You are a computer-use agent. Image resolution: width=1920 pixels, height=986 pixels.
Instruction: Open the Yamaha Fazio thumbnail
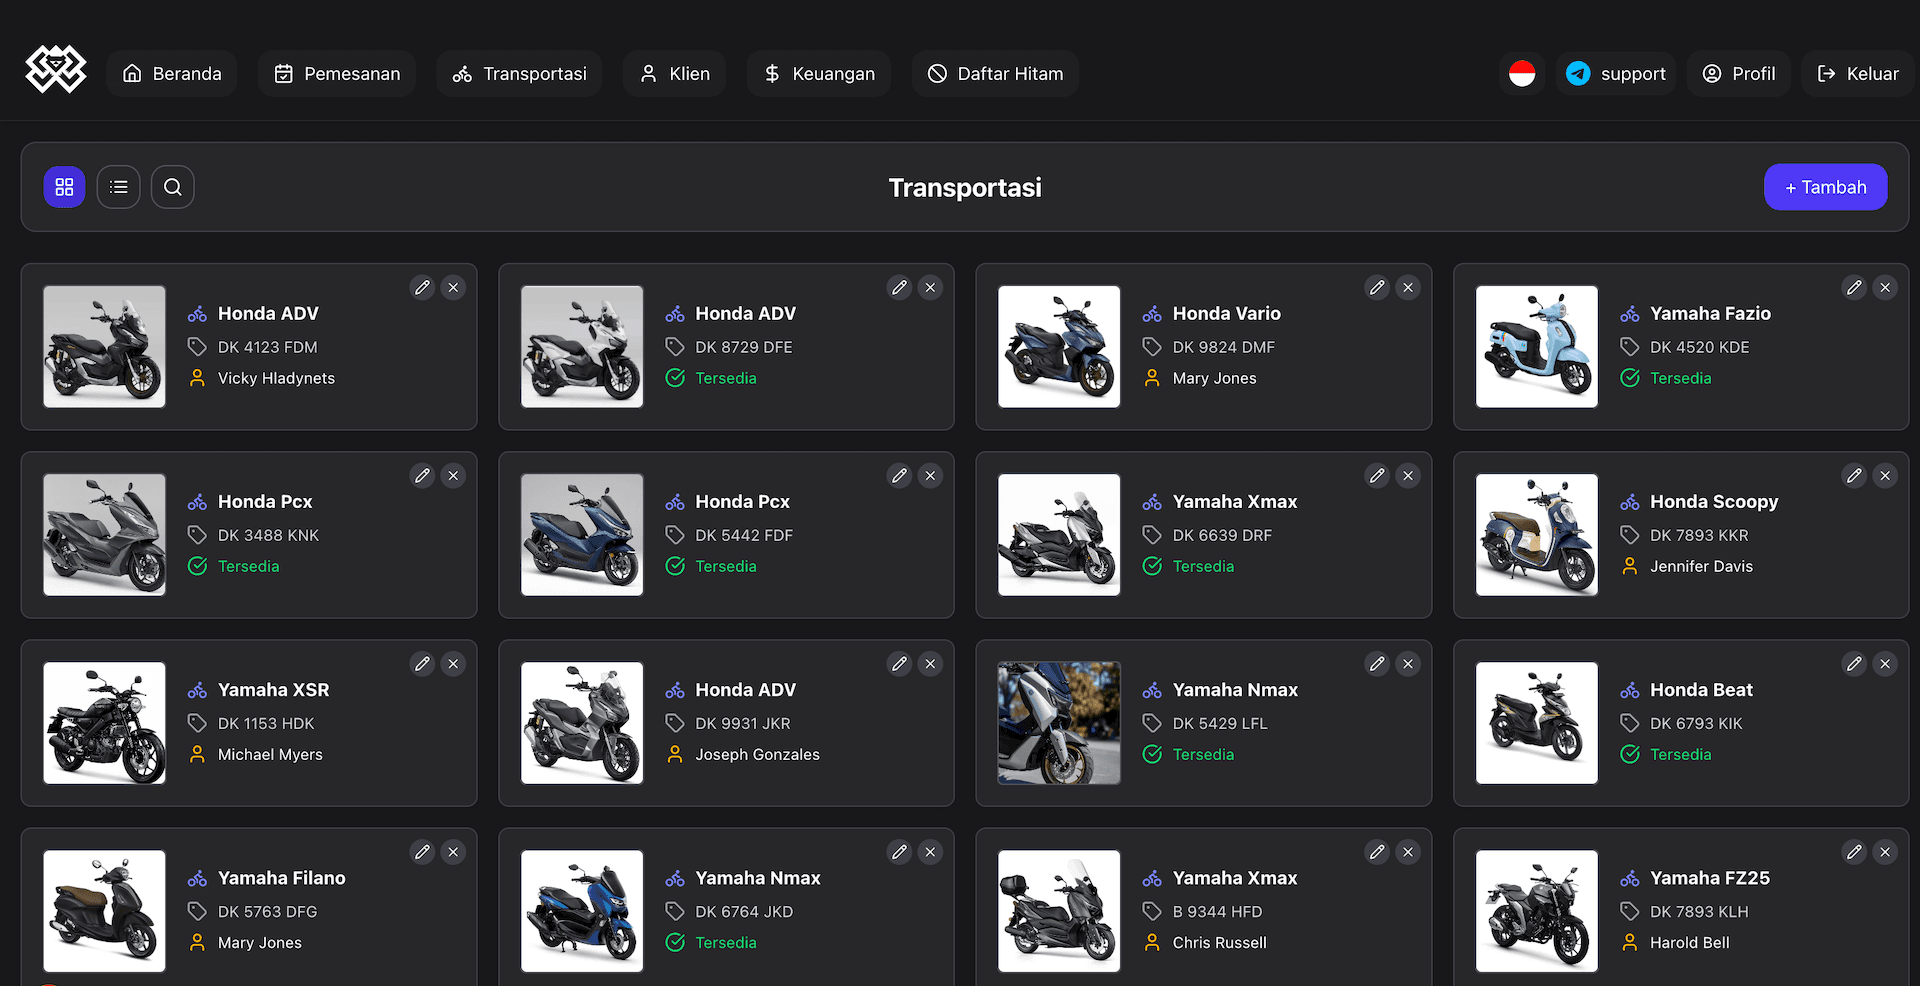(x=1537, y=347)
